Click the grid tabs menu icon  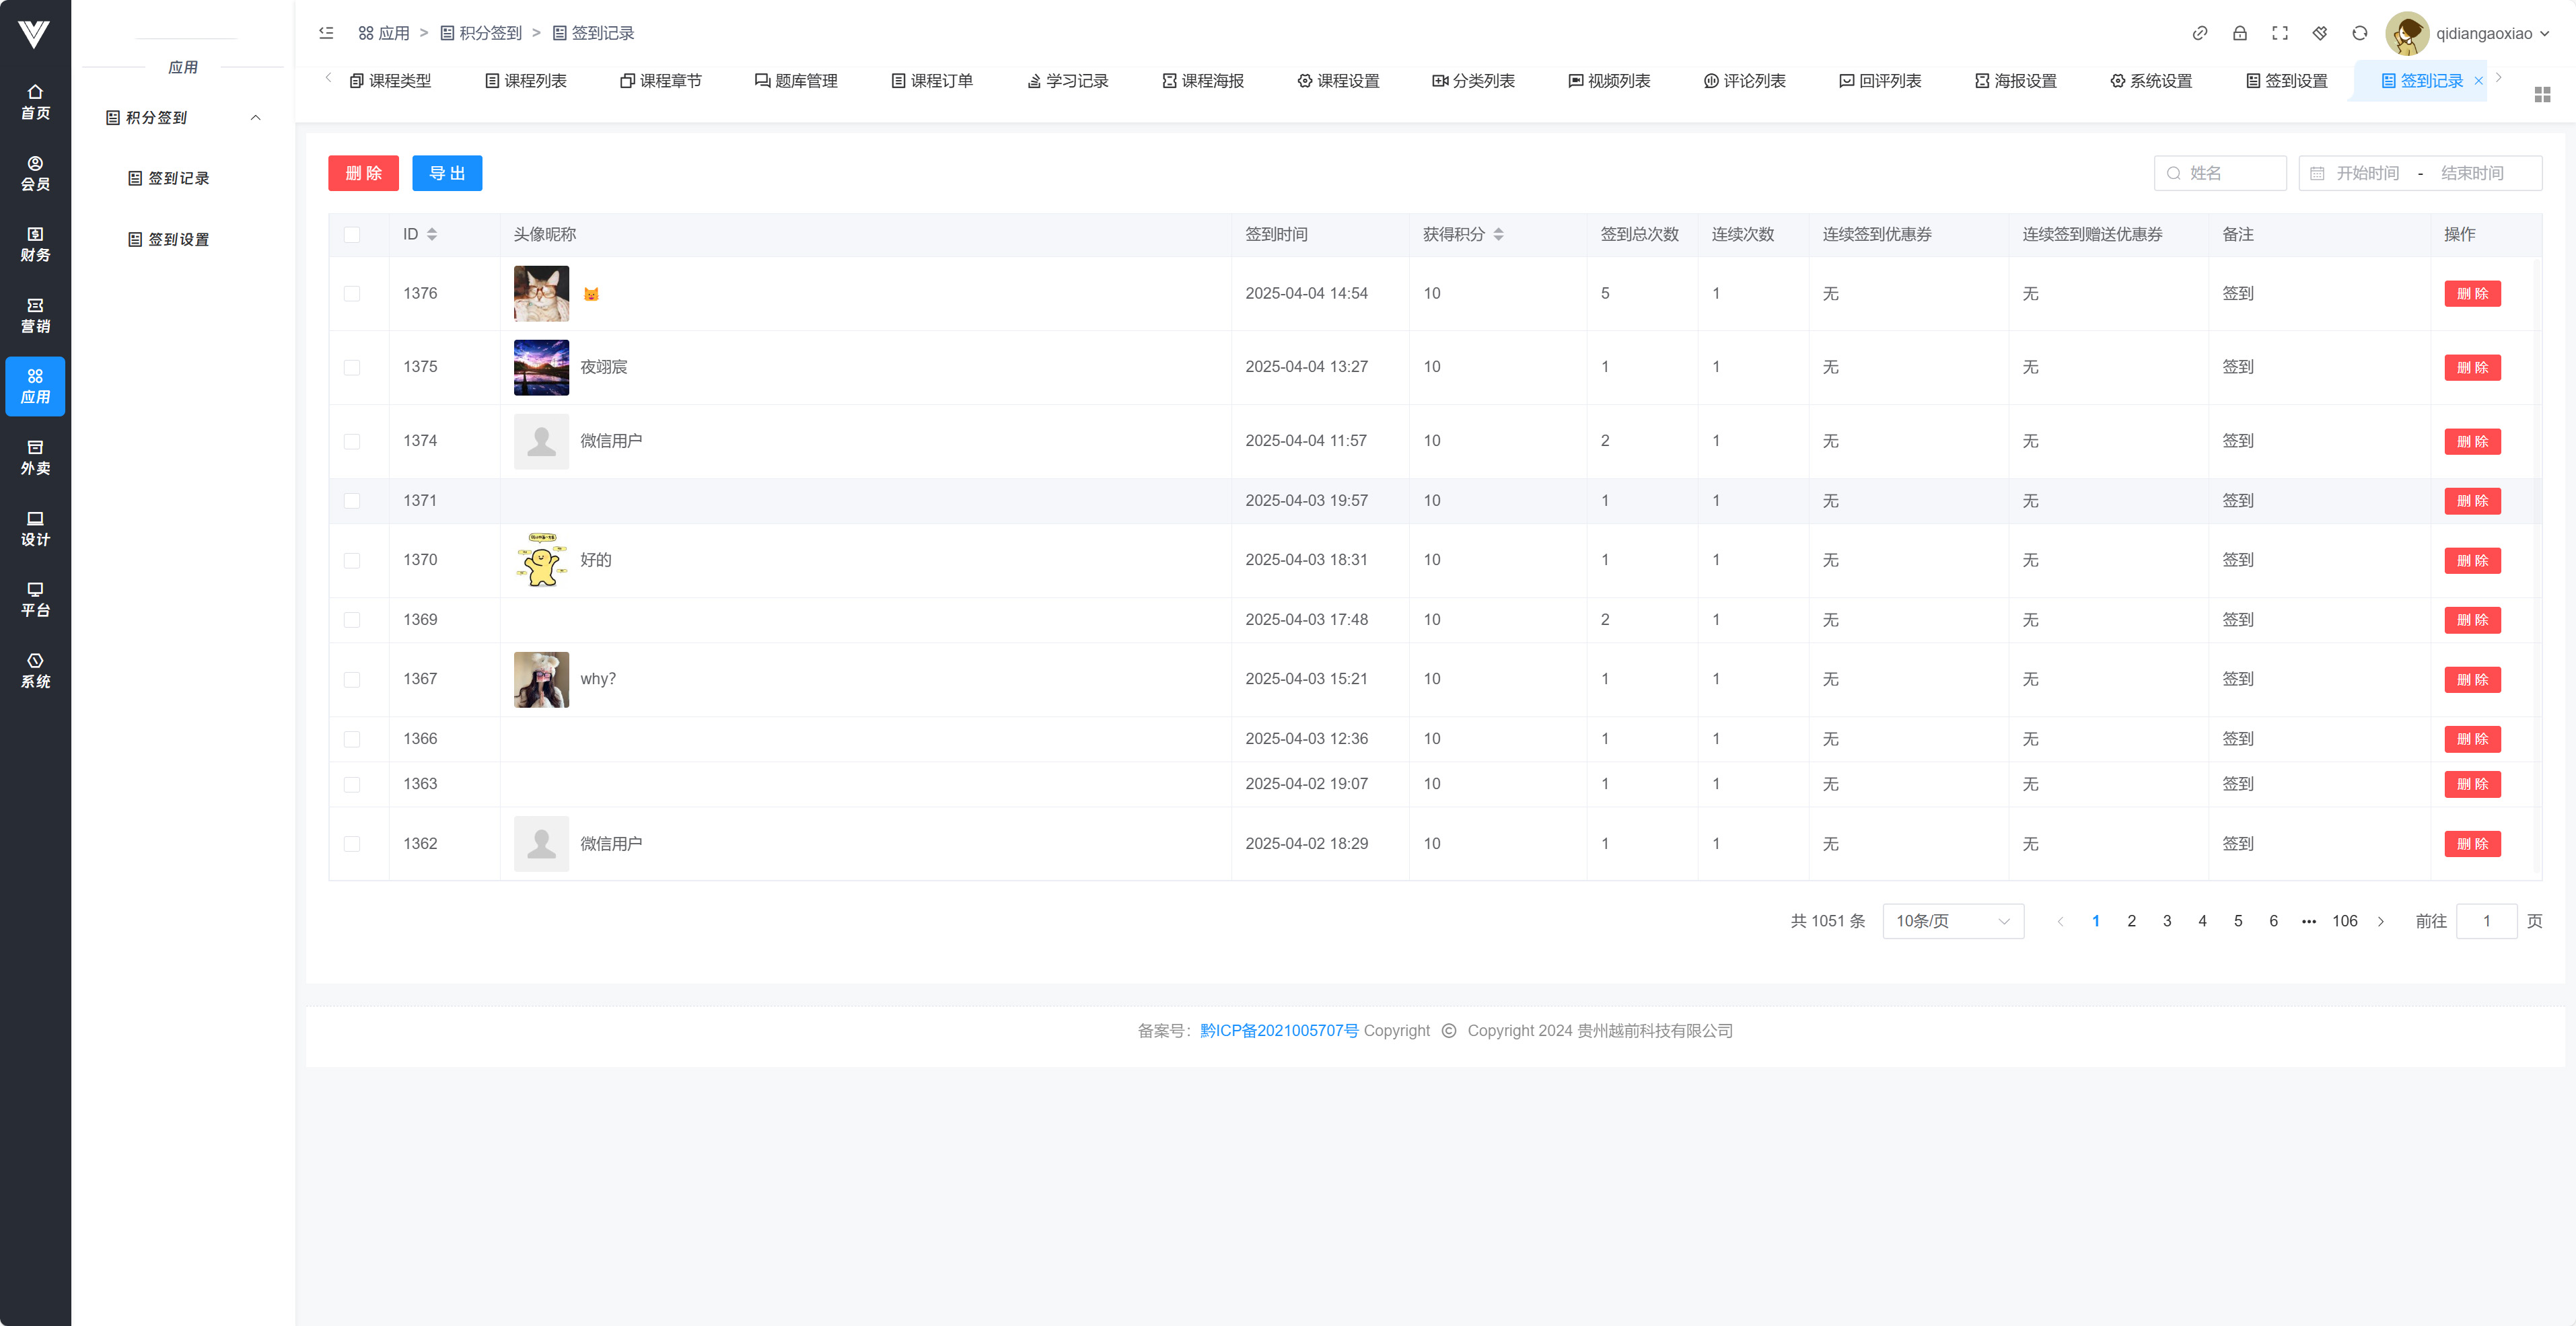pyautogui.click(x=2542, y=94)
